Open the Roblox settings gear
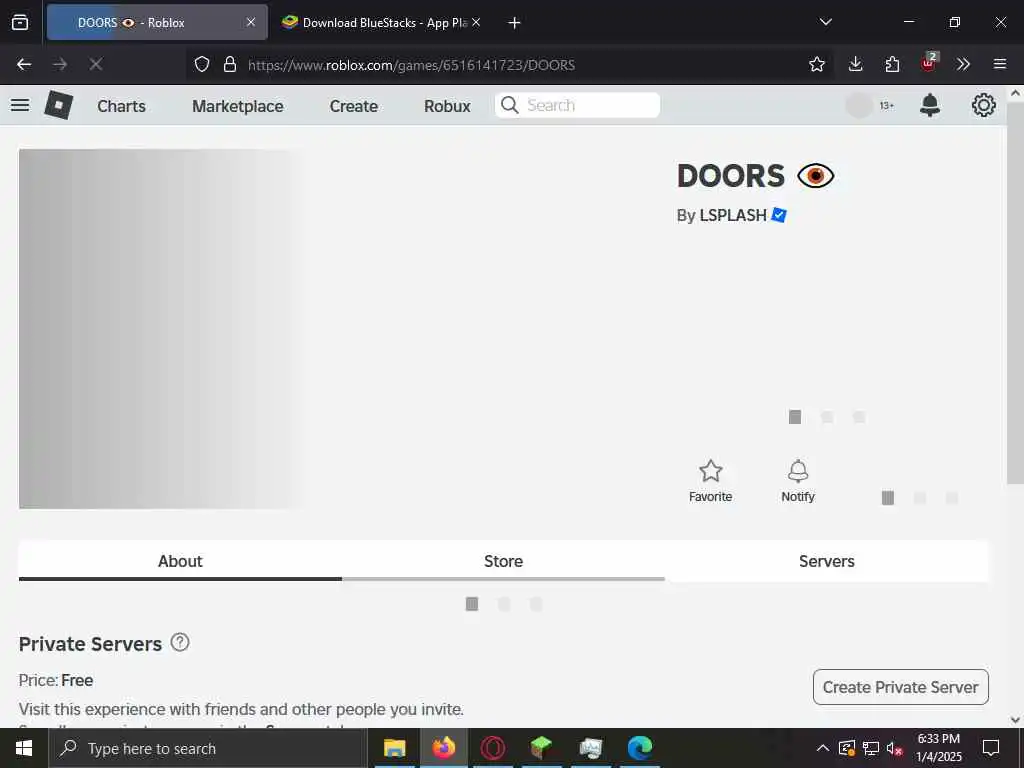 click(x=983, y=105)
